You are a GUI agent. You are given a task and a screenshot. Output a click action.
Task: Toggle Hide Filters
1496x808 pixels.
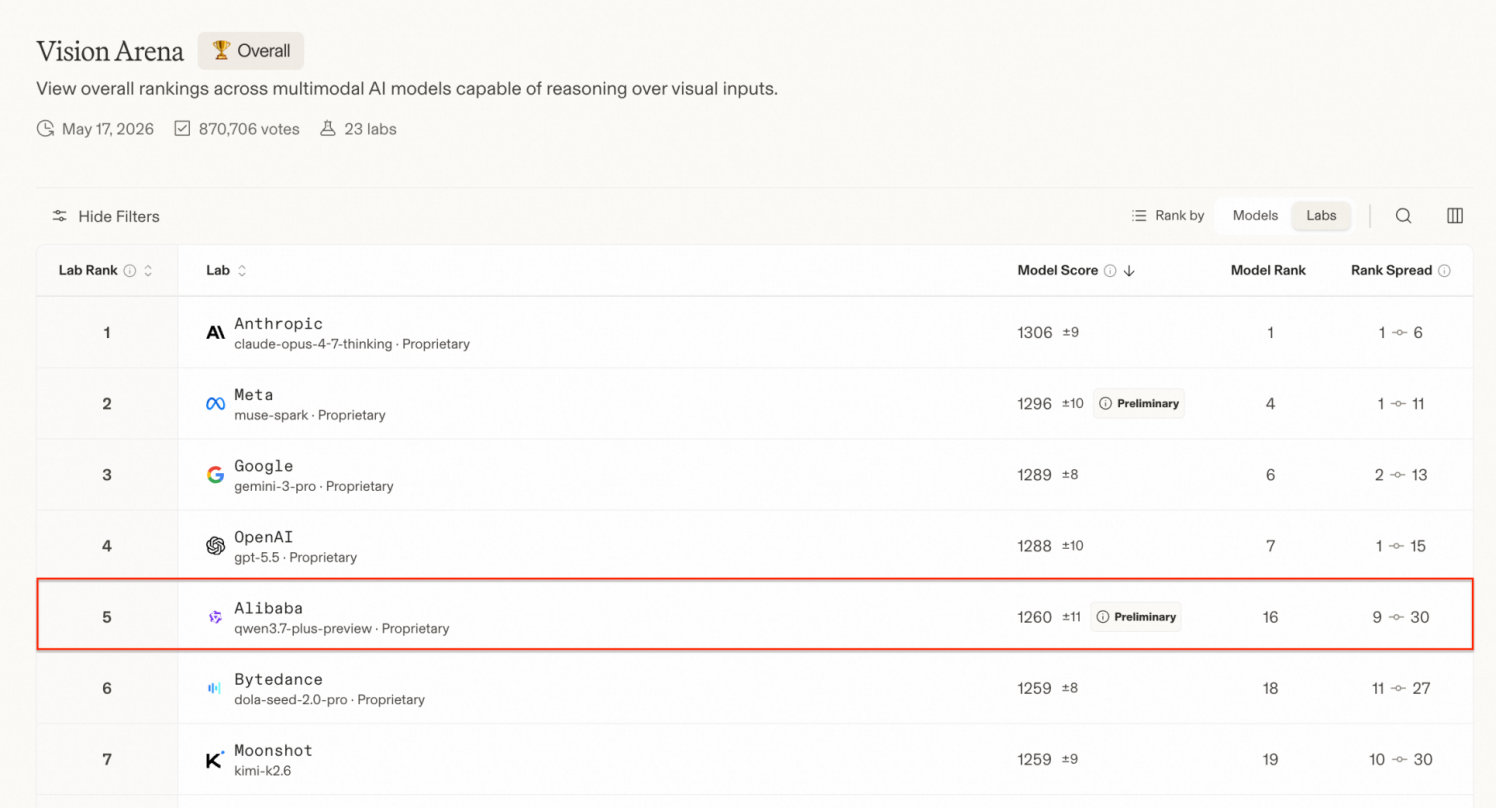(106, 216)
